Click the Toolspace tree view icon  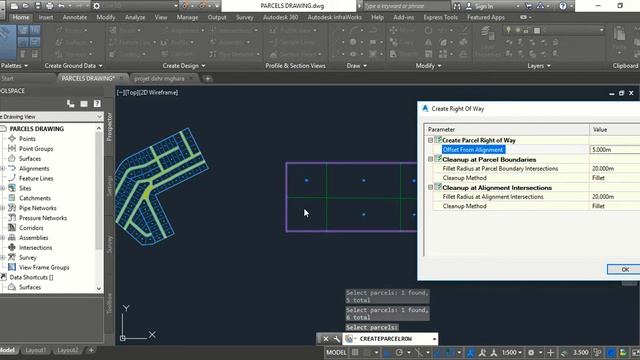(x=71, y=104)
